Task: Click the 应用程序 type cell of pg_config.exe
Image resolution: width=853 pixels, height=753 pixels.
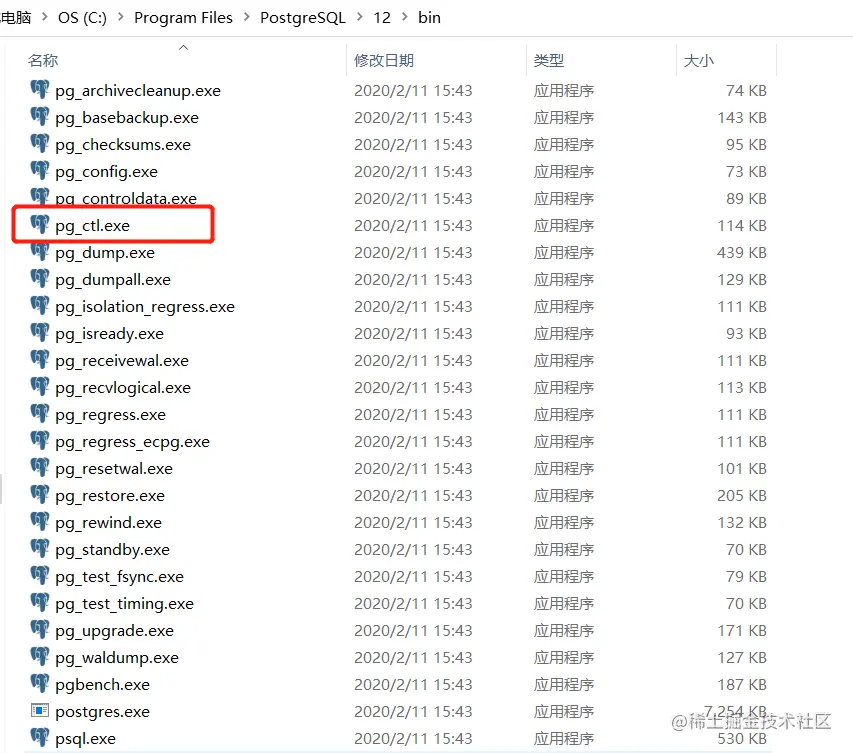Action: point(564,171)
